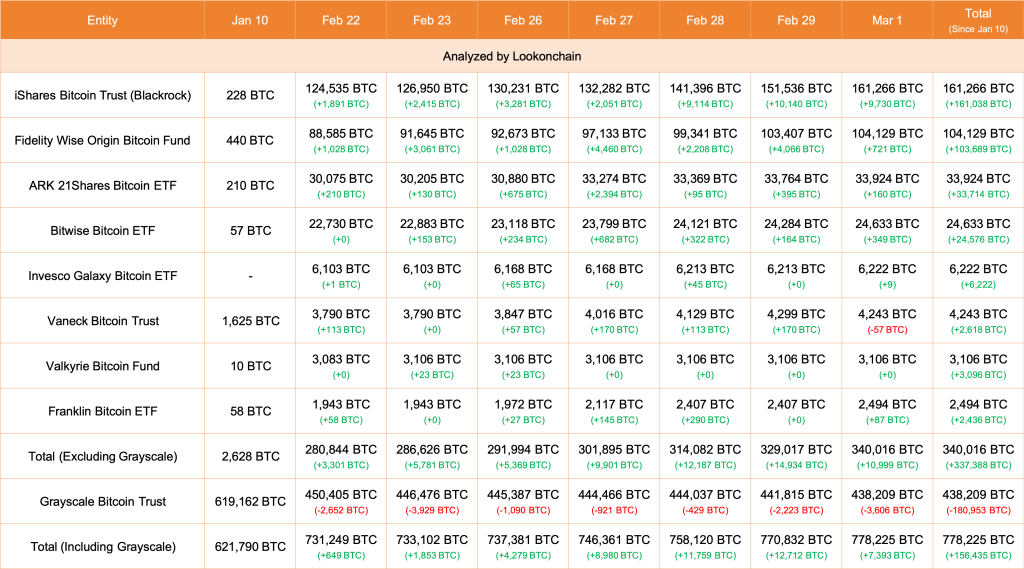Viewport: 1024px width, 569px height.
Task: Select the 619,162 BTC Grayscale Jan 10 cell
Action: click(250, 502)
